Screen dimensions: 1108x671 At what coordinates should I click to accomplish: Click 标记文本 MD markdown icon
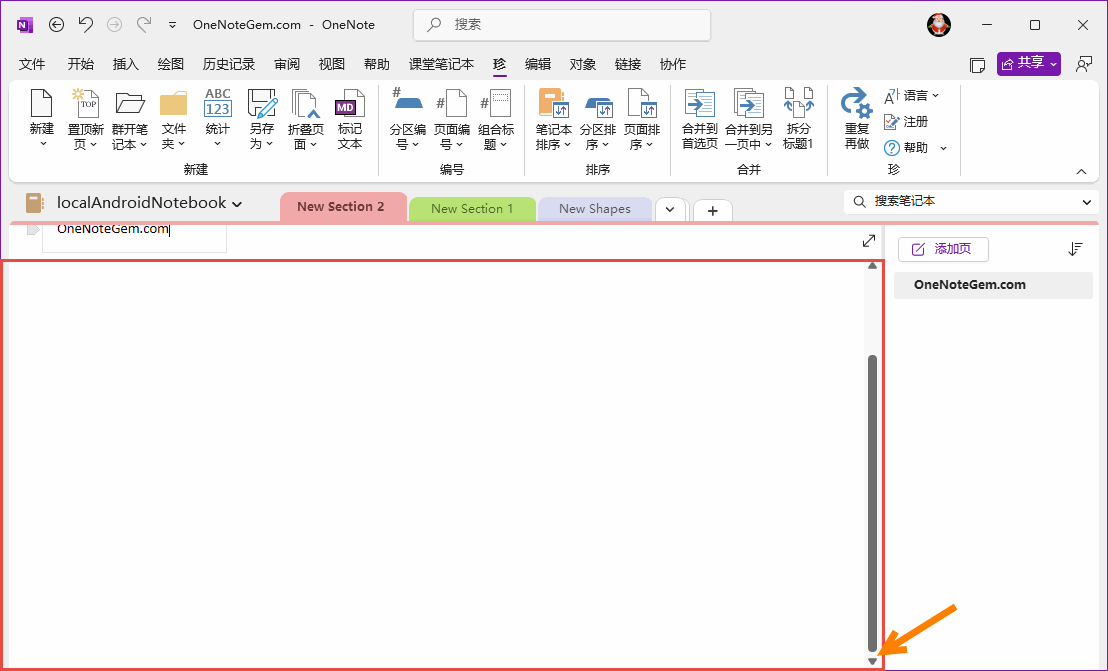point(349,103)
